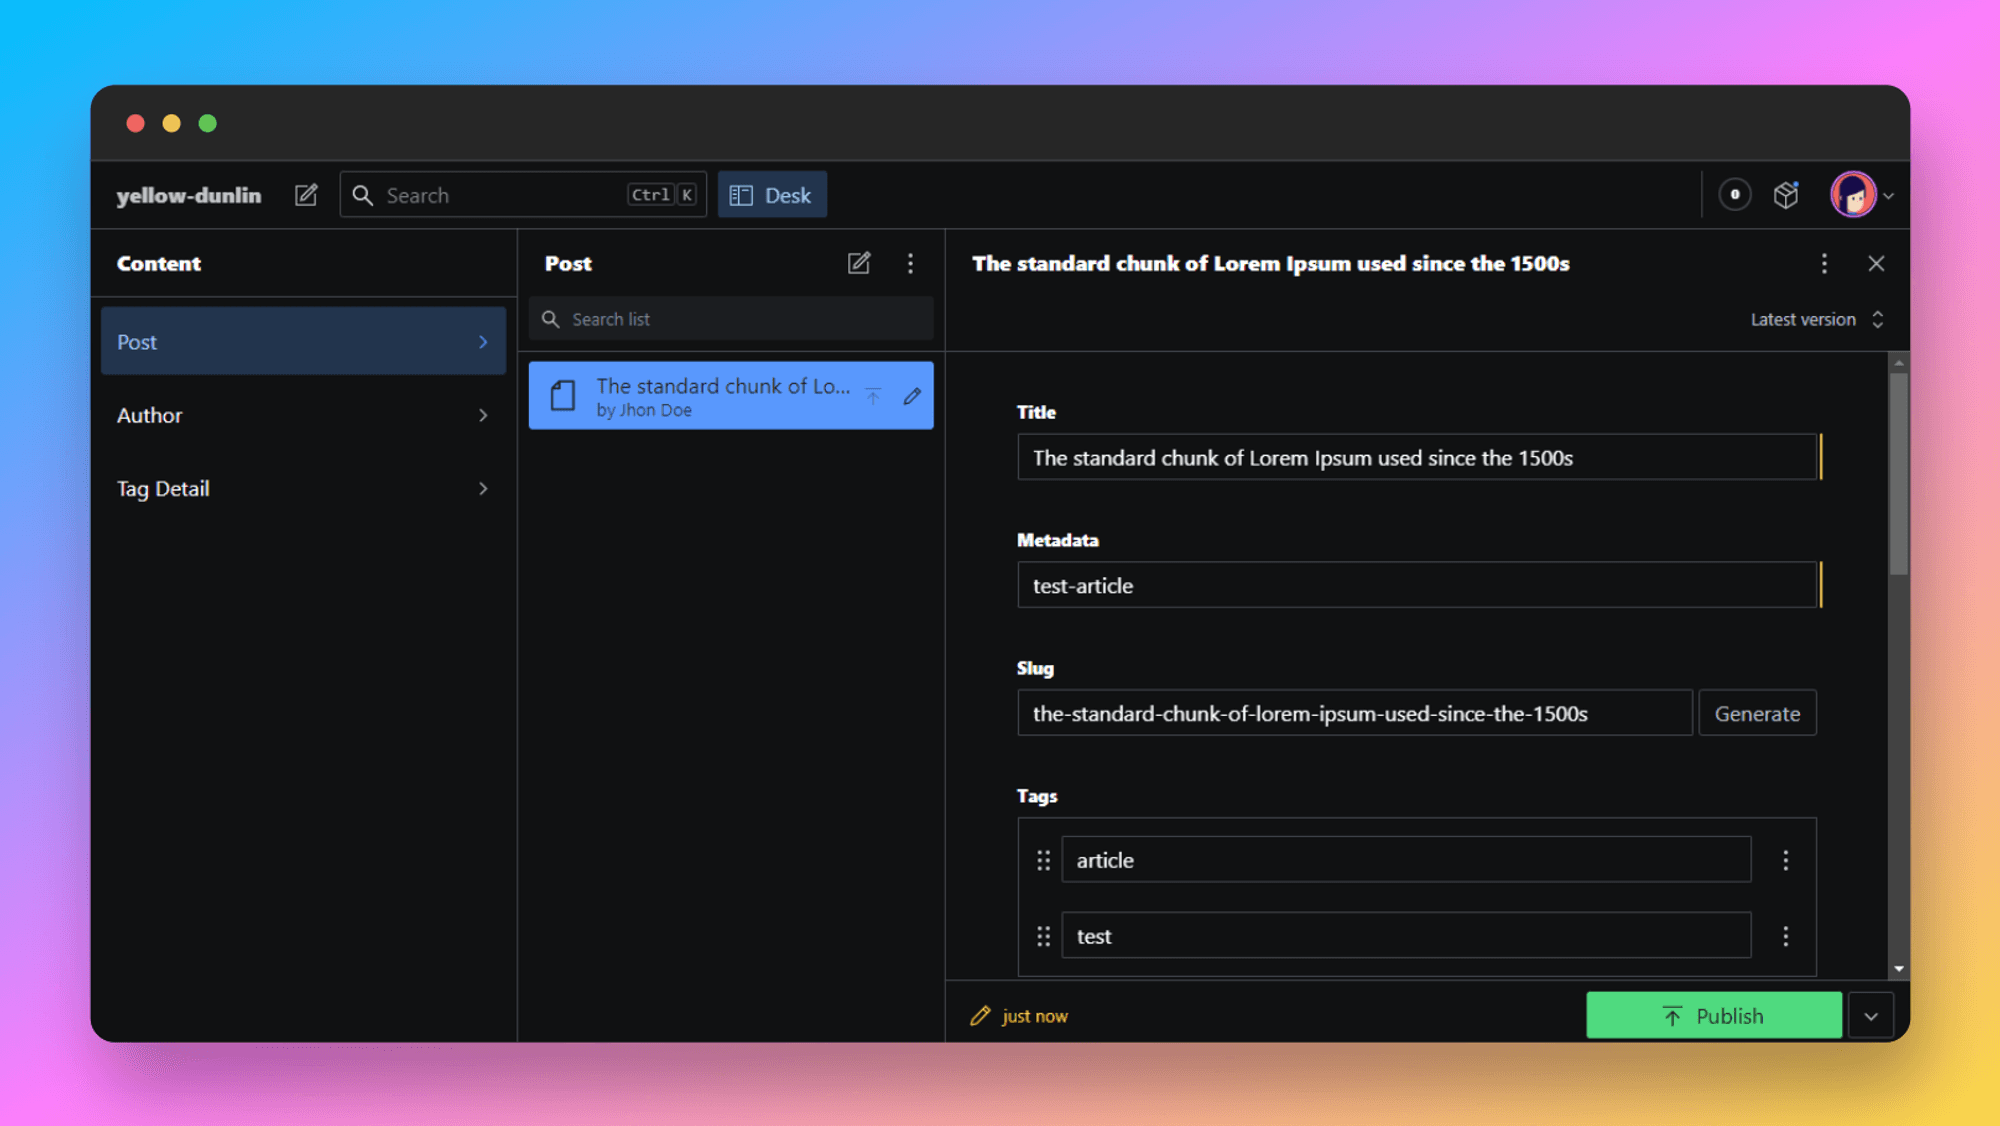The height and width of the screenshot is (1126, 2000).
Task: Focus the Metadata input field
Action: 1415,585
